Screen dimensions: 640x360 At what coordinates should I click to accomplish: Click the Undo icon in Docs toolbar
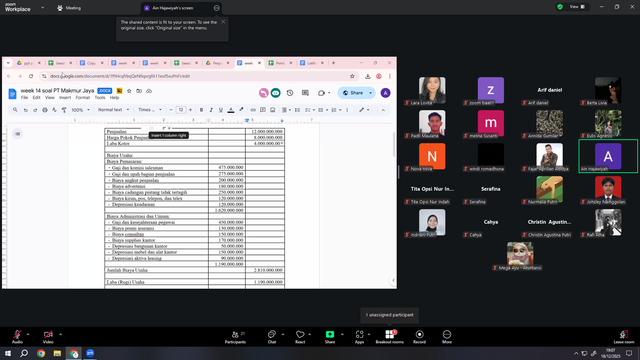25,110
